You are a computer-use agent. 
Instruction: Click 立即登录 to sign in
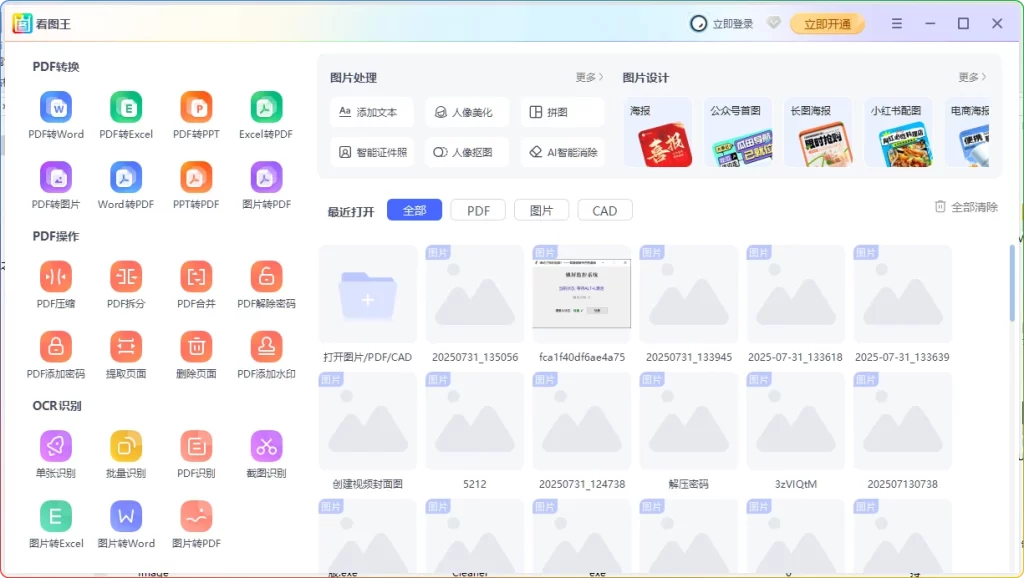point(722,24)
